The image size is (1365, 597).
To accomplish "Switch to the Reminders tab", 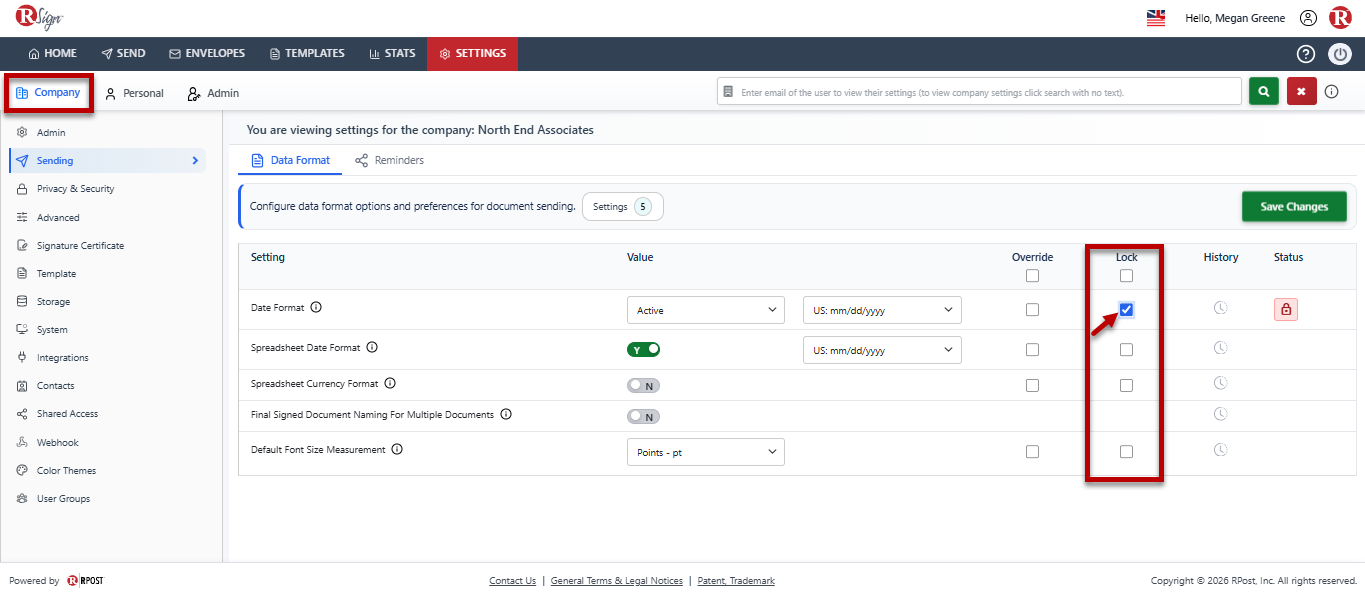I will click(x=389, y=160).
